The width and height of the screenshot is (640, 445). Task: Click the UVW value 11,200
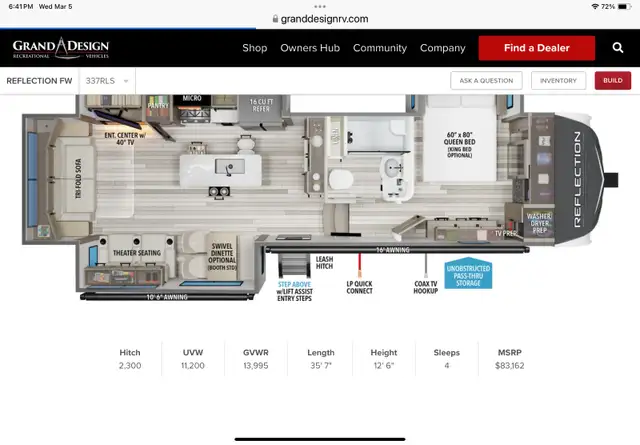click(193, 365)
